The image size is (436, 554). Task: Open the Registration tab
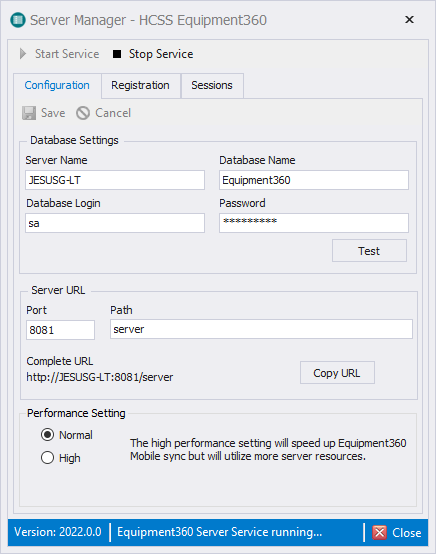point(140,85)
